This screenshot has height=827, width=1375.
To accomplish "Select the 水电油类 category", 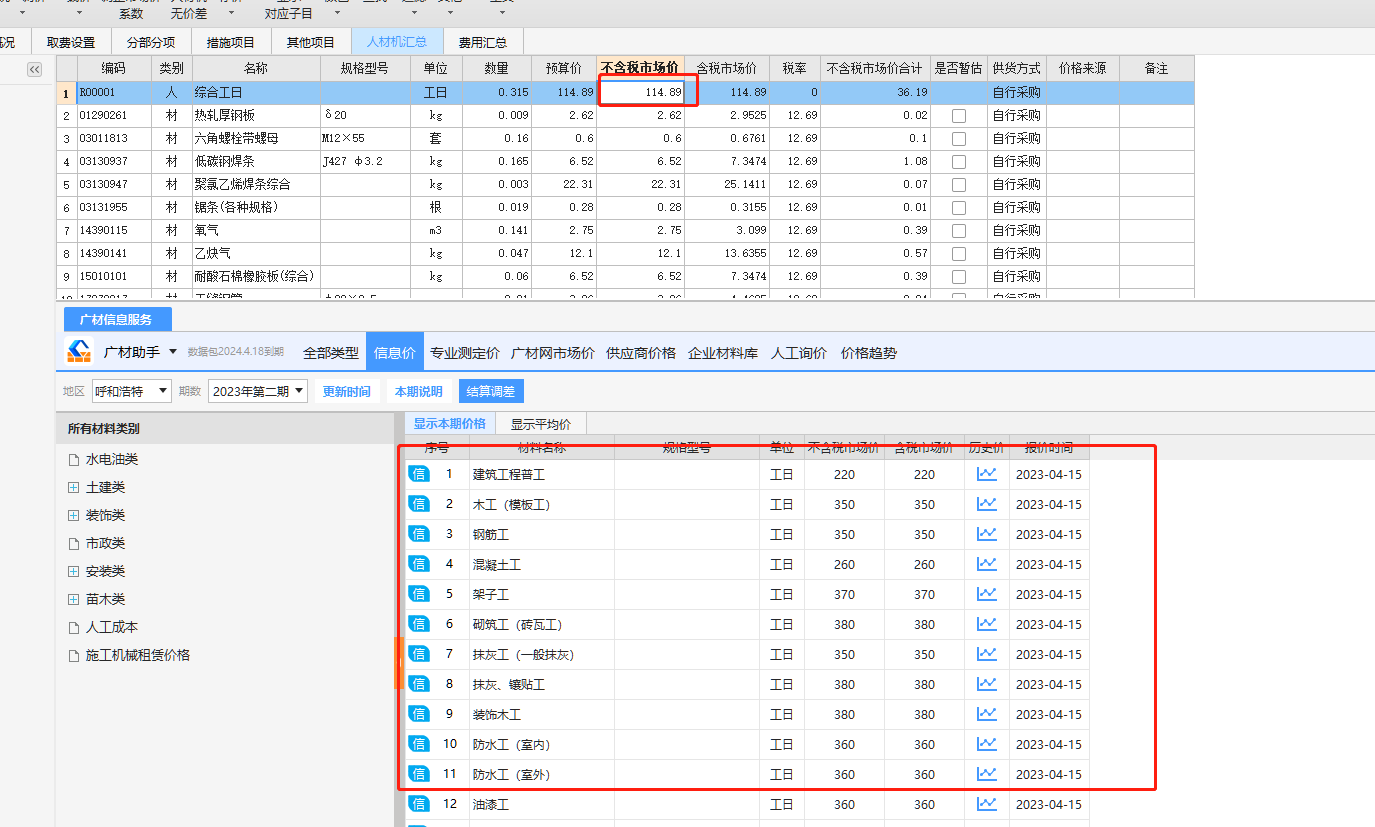I will coord(112,460).
